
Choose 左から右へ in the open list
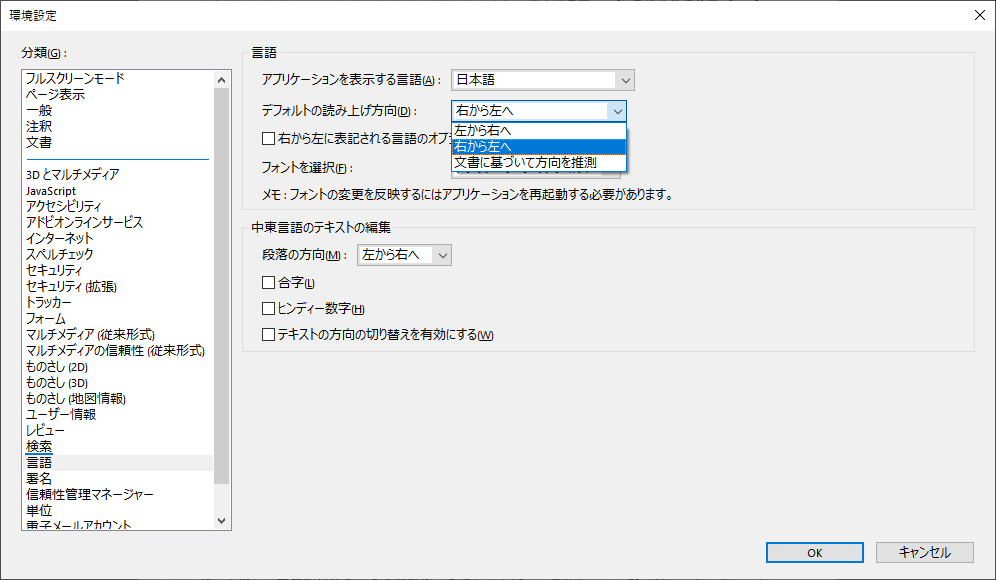tap(539, 130)
